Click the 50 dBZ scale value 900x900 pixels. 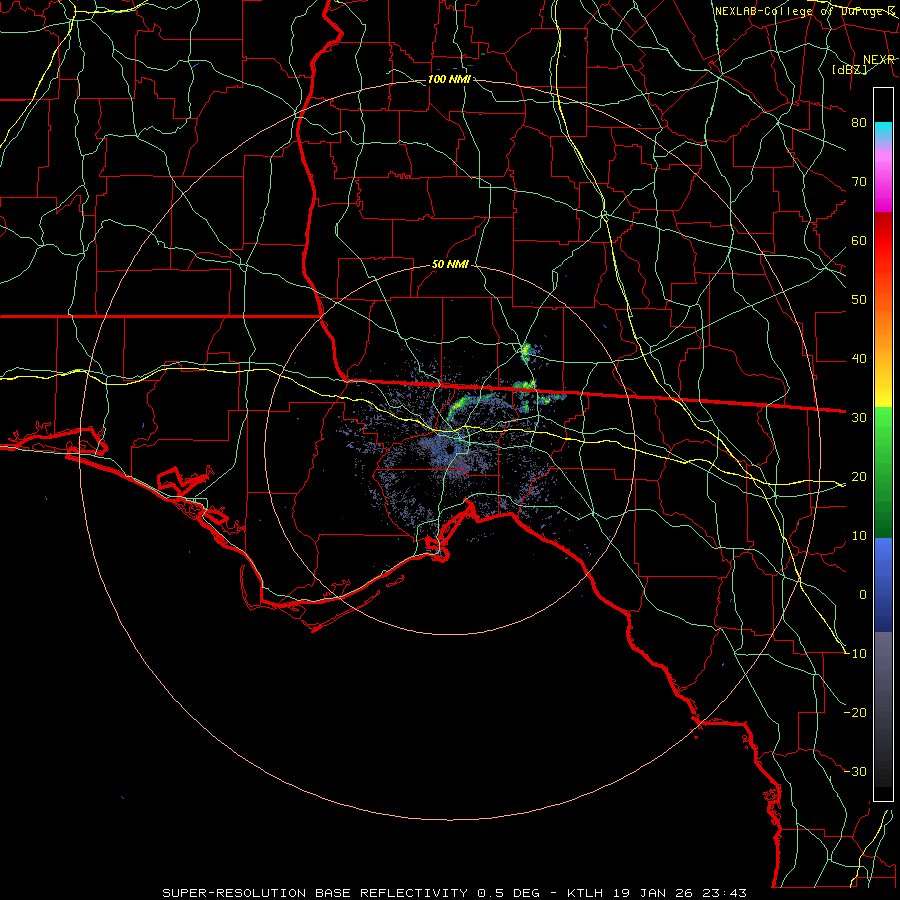click(x=859, y=300)
